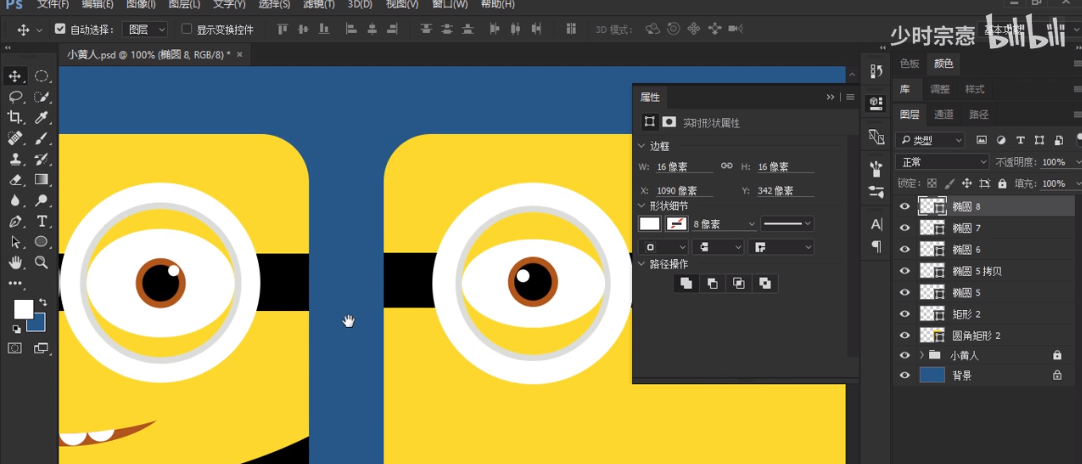Switch to the 通道 tab
Screen dimensions: 1082x464
[x=944, y=115]
